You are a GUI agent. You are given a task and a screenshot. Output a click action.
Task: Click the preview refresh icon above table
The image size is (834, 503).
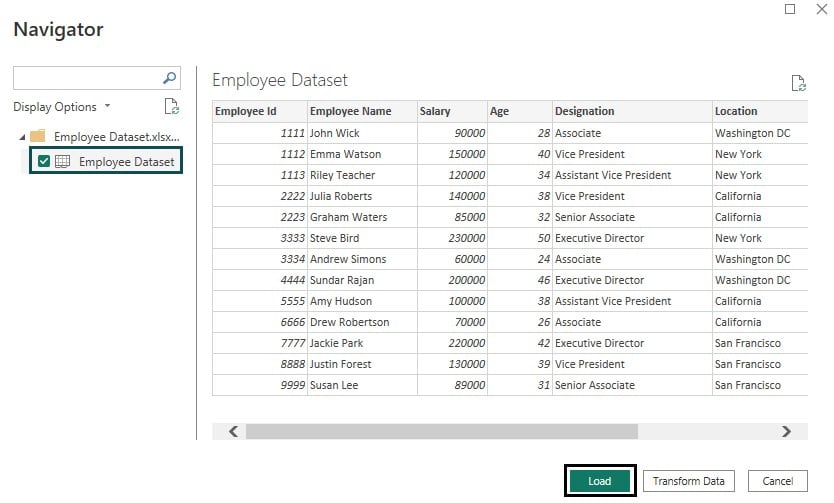tap(798, 83)
